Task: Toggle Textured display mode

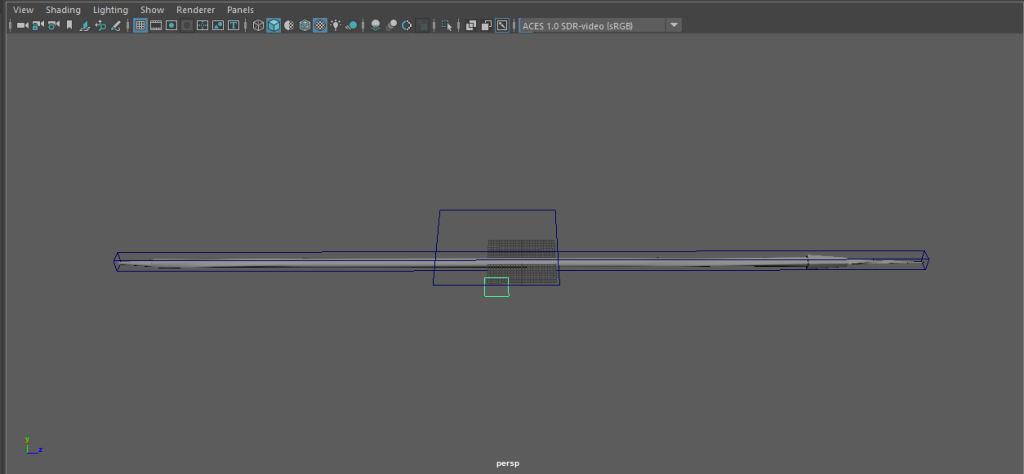Action: 320,25
